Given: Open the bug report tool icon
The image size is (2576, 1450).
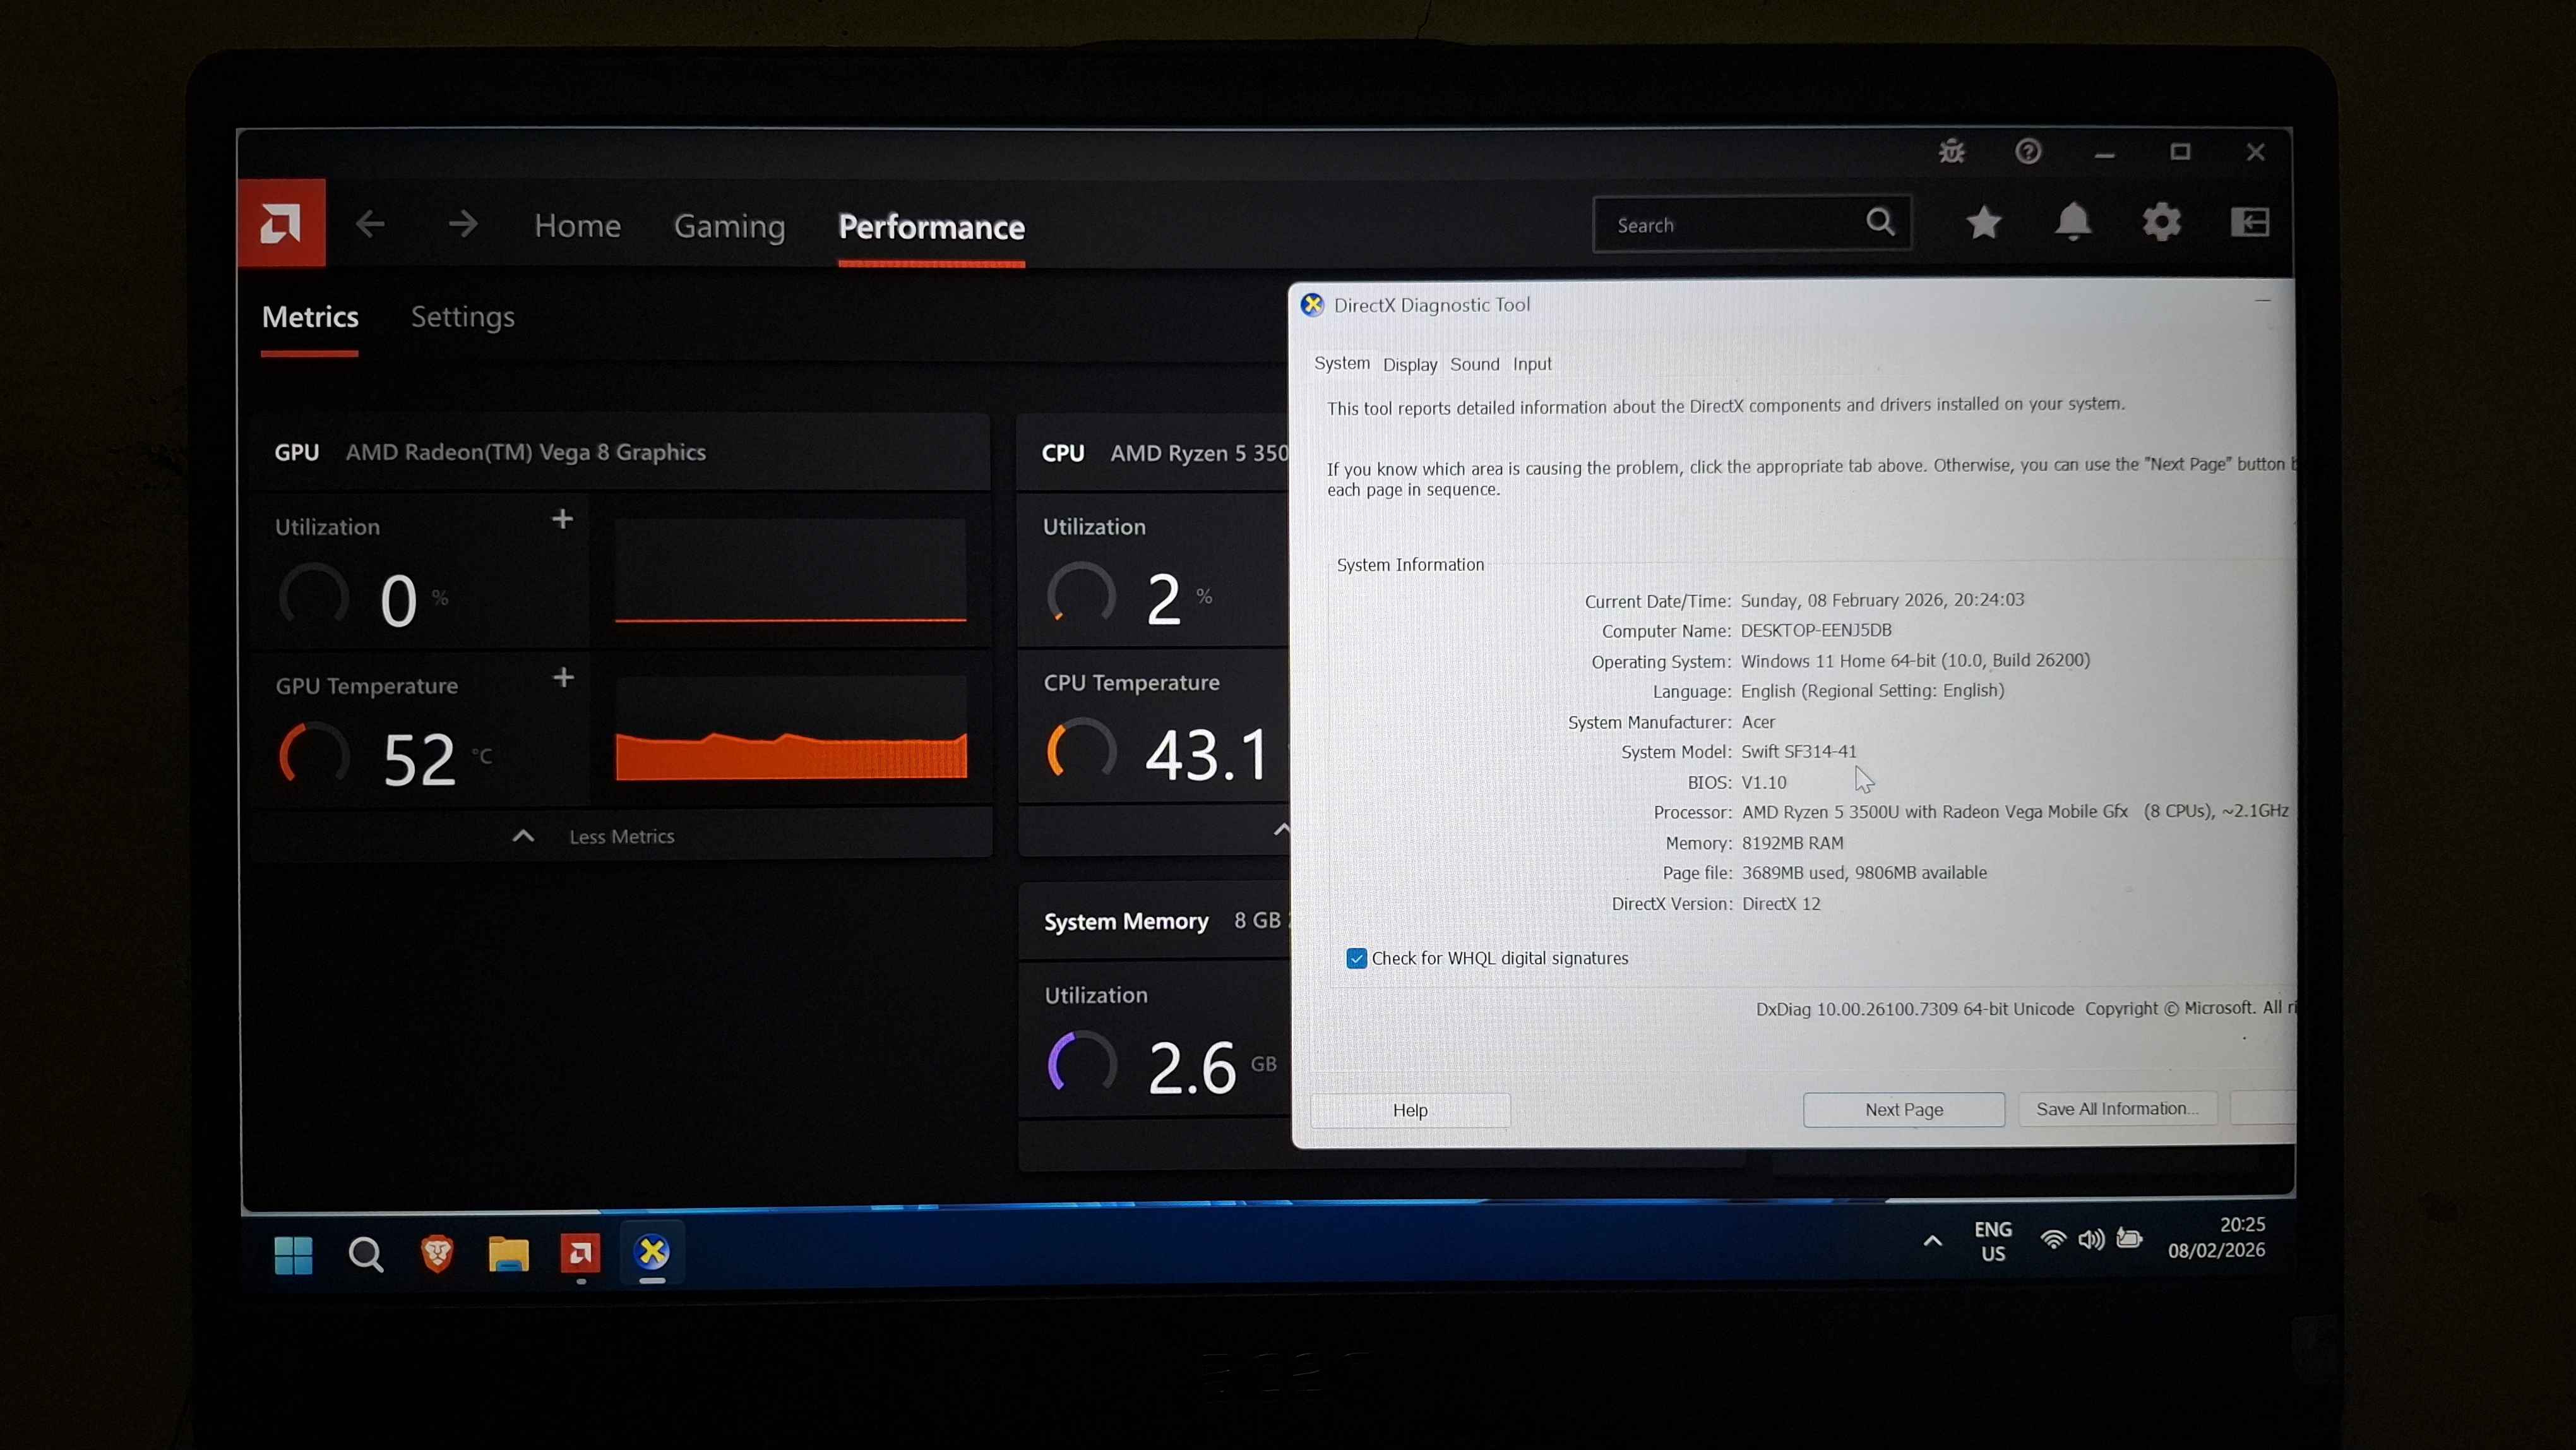Looking at the screenshot, I should point(1951,152).
